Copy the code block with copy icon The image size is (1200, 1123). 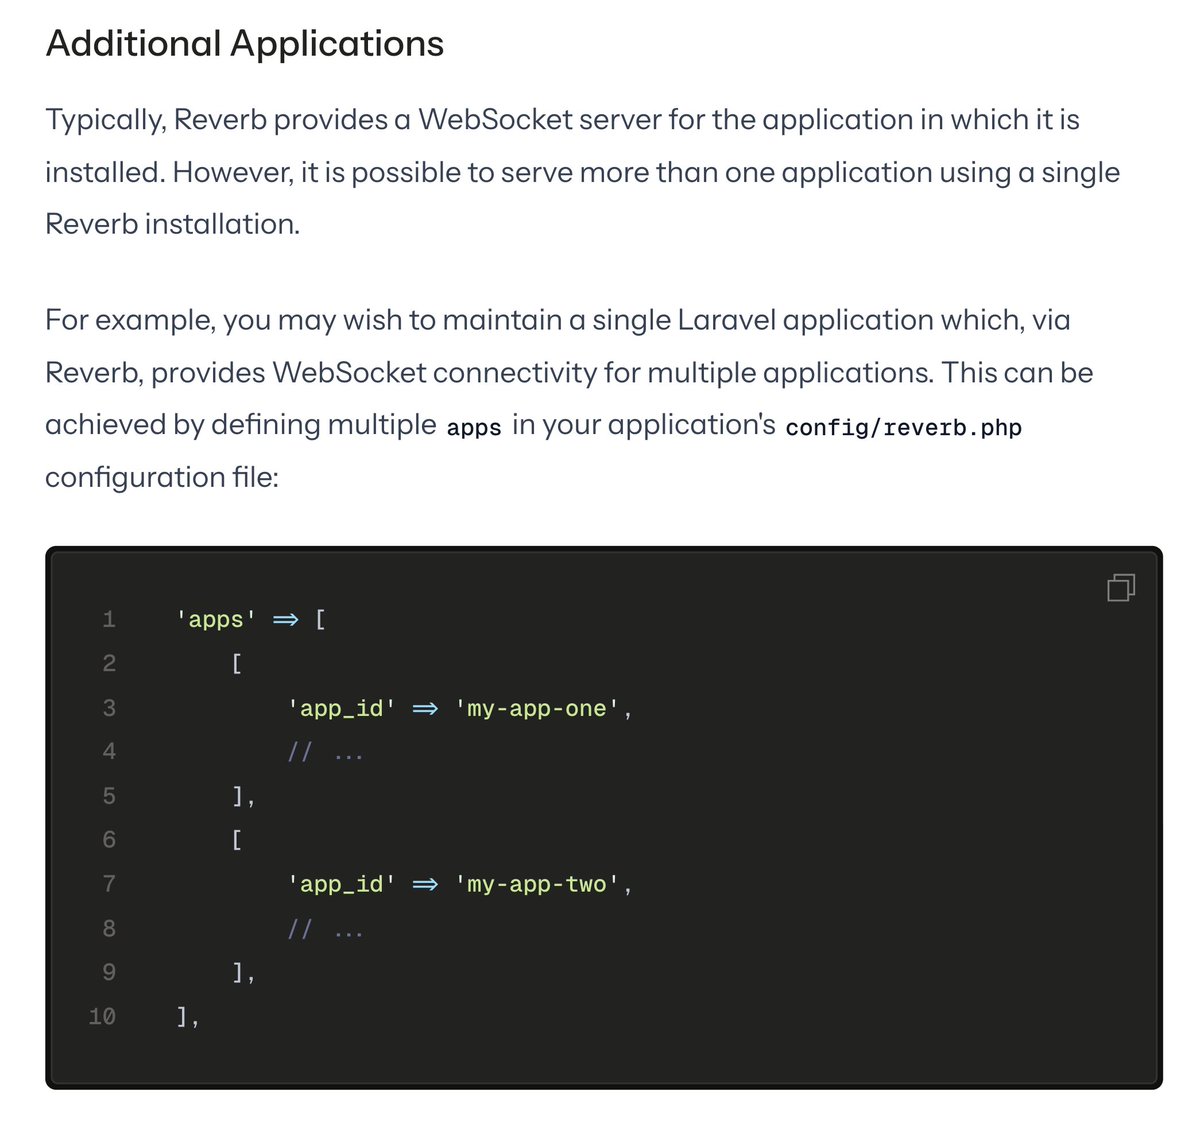(1121, 587)
